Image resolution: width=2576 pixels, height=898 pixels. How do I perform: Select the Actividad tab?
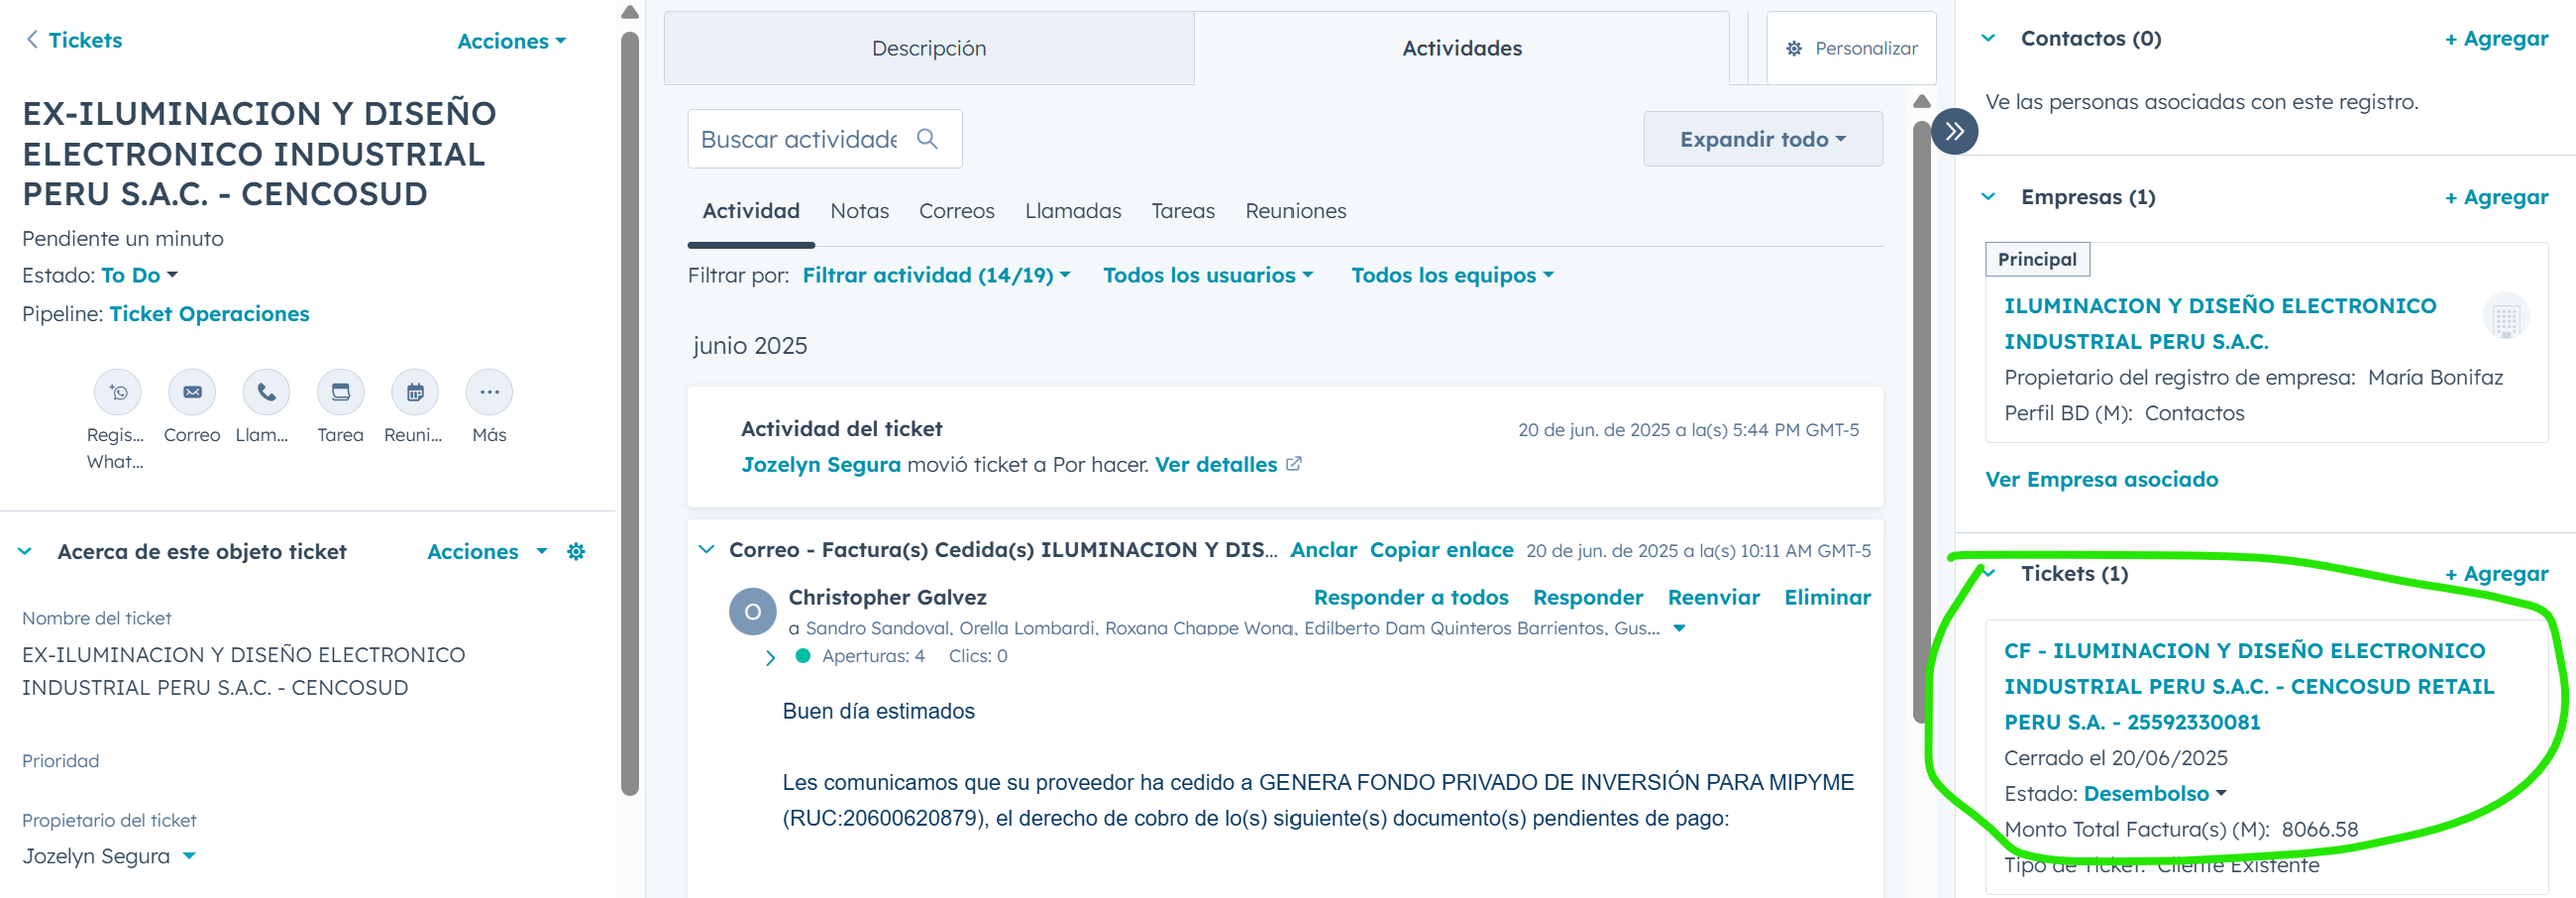pyautogui.click(x=750, y=211)
